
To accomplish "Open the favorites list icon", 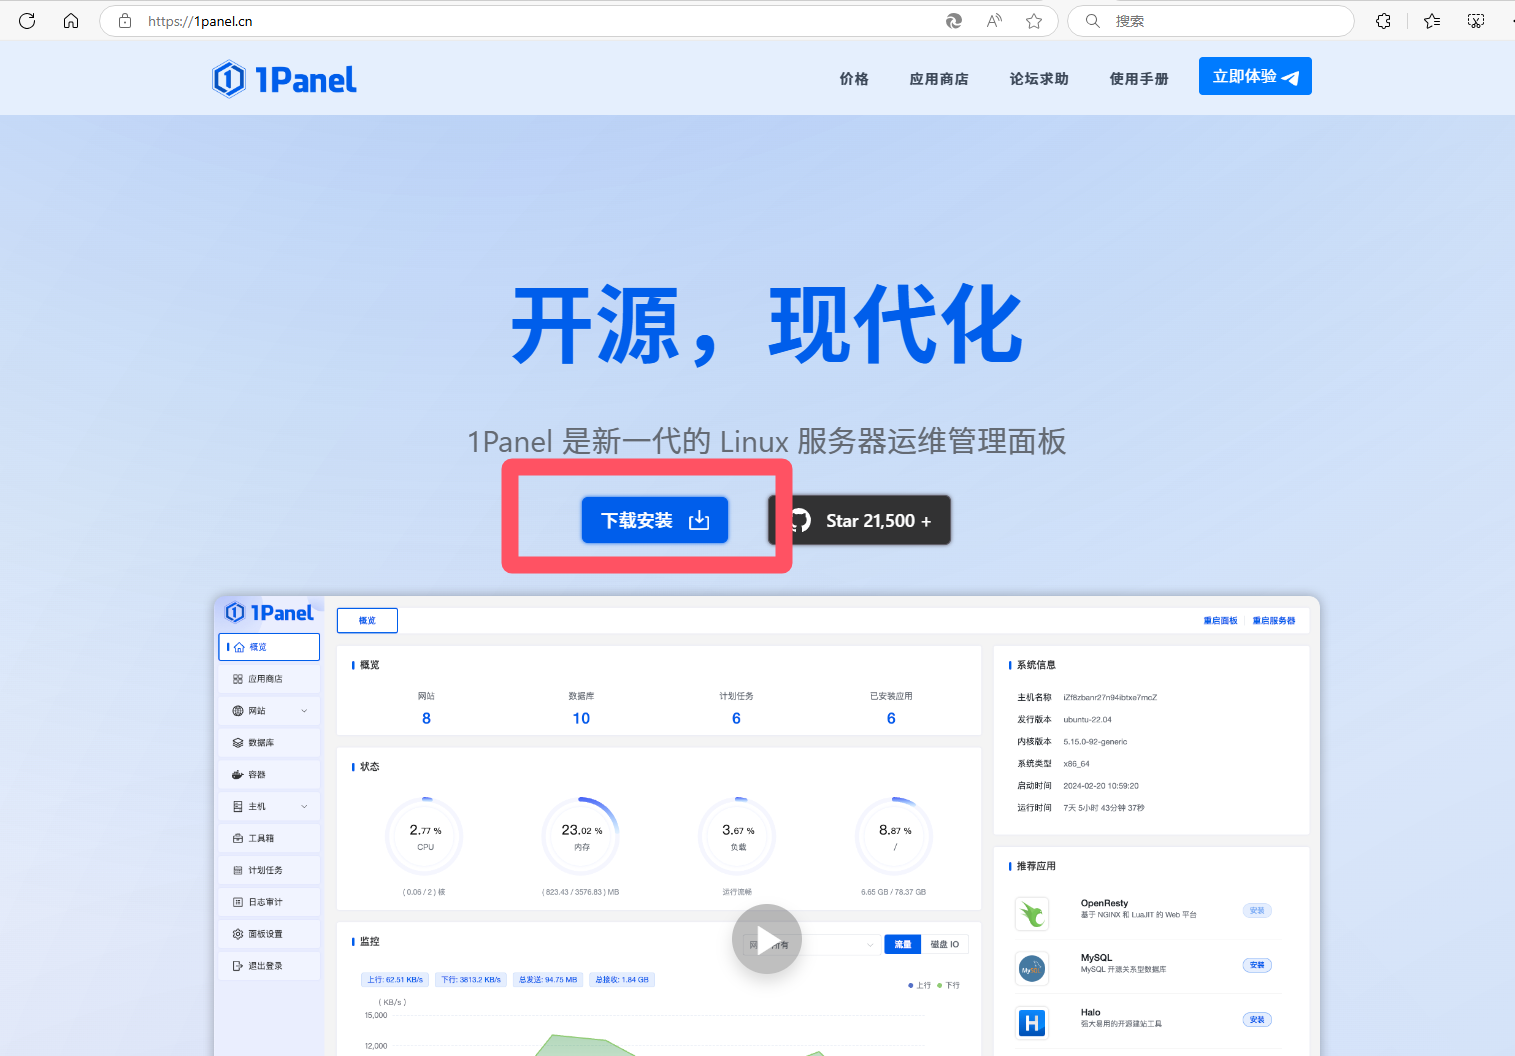I will click(1432, 21).
